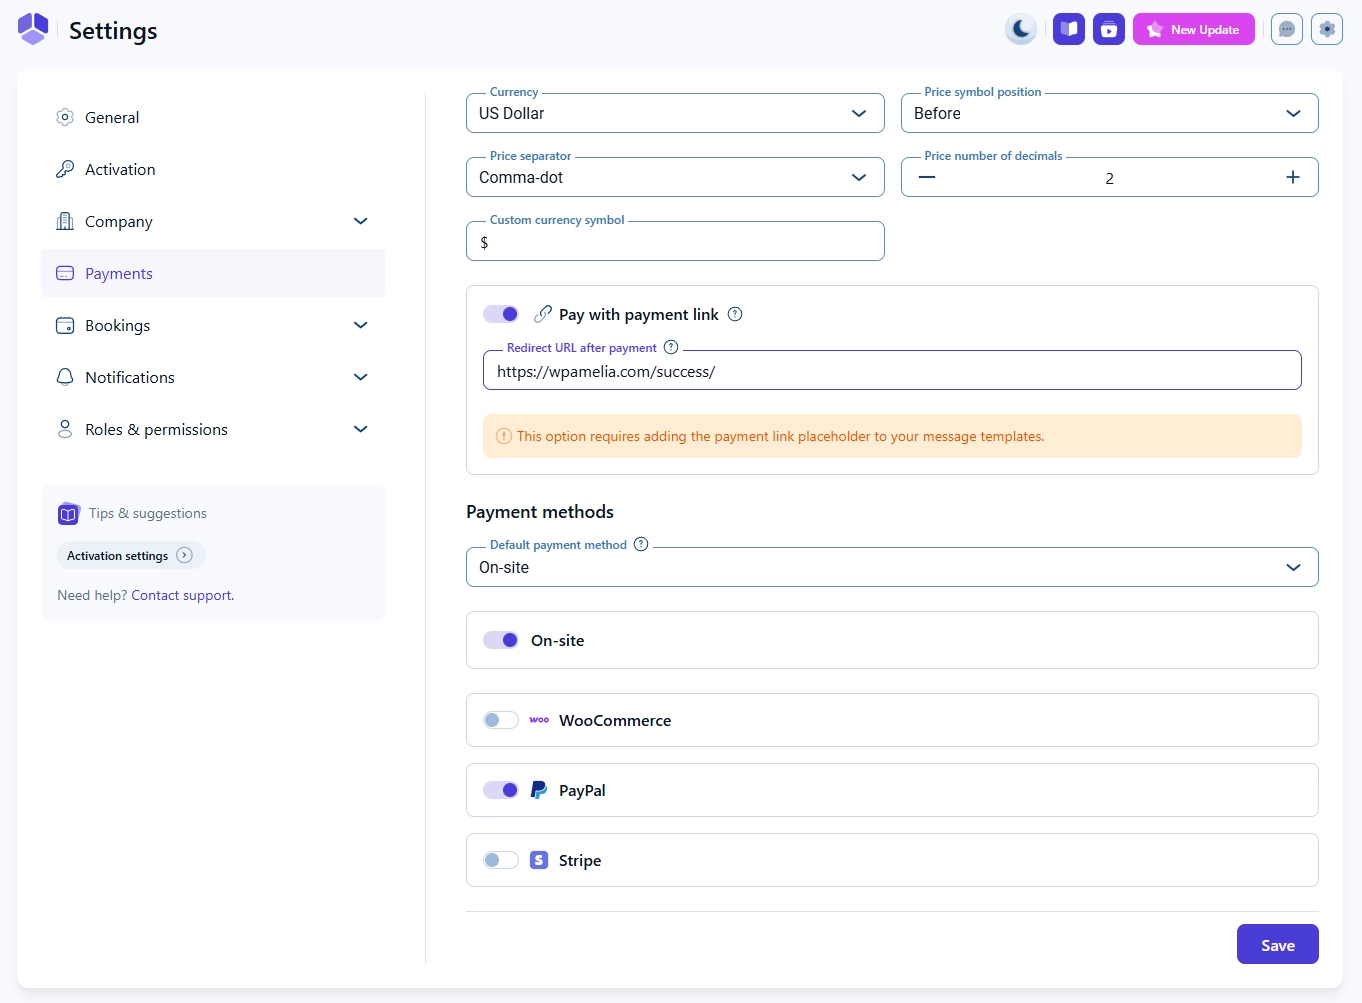
Task: Enable the WooCommerce payment toggle
Action: [x=501, y=720]
